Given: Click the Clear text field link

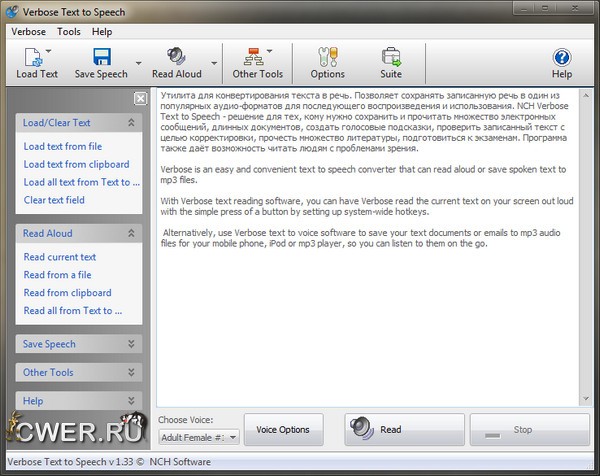Looking at the screenshot, I should (54, 200).
